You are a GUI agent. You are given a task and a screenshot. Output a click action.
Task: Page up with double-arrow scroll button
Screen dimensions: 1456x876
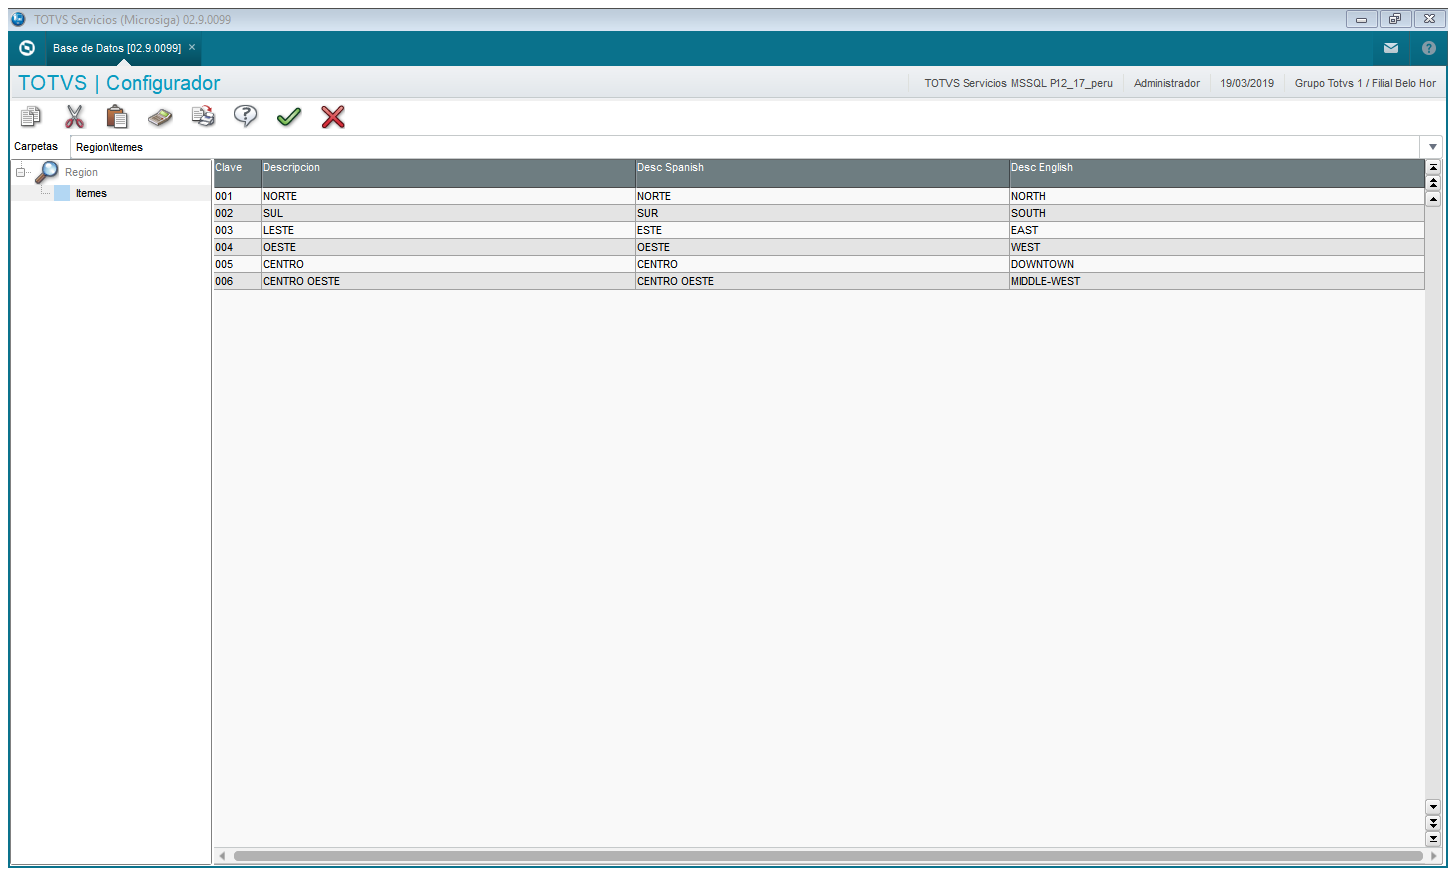(1433, 183)
